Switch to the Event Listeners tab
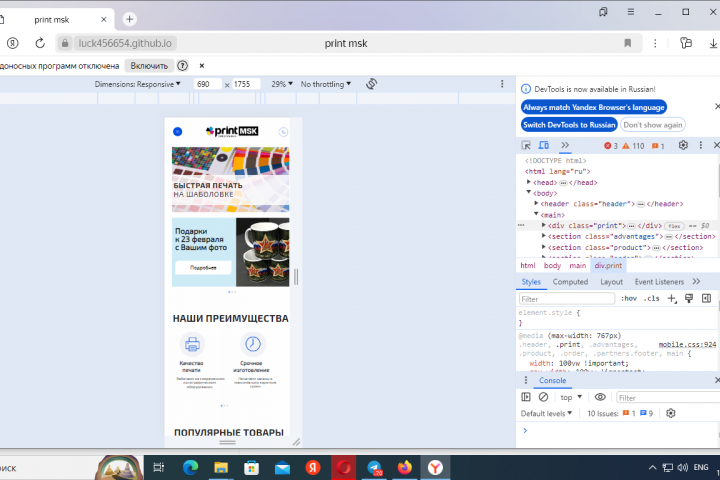Viewport: 720px width, 480px height. tap(659, 282)
